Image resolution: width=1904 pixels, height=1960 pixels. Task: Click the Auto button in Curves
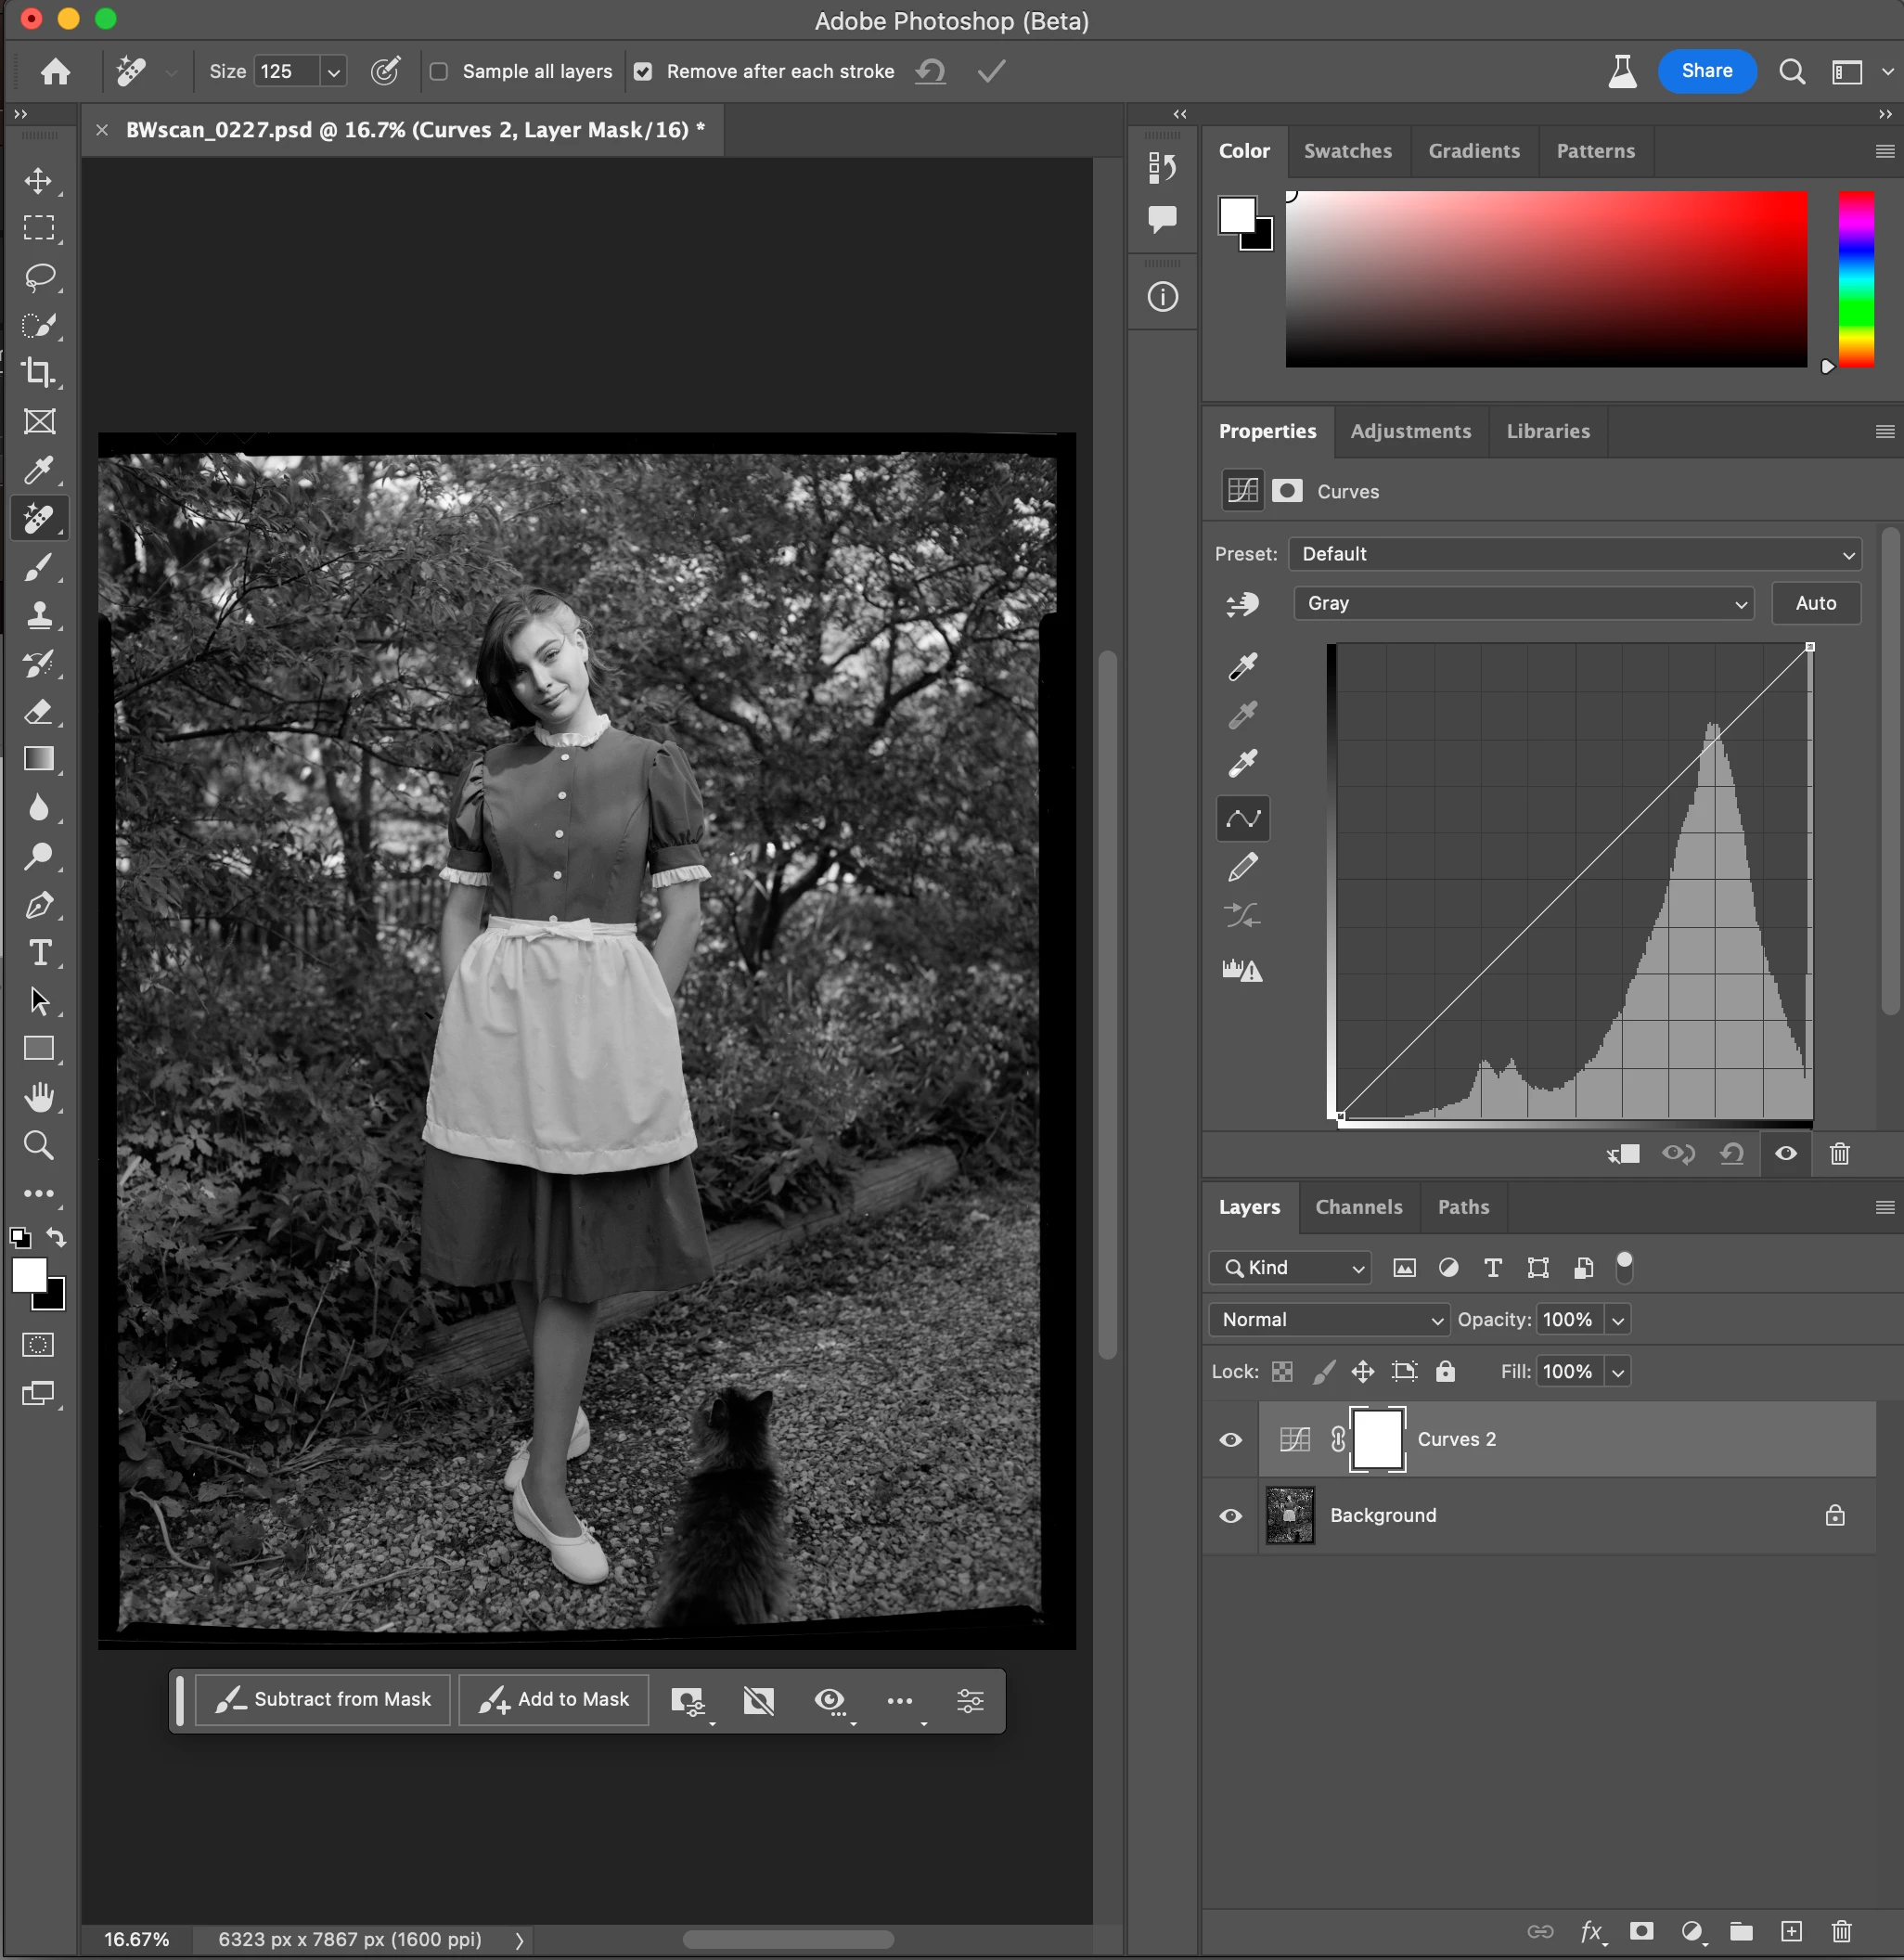coord(1815,603)
